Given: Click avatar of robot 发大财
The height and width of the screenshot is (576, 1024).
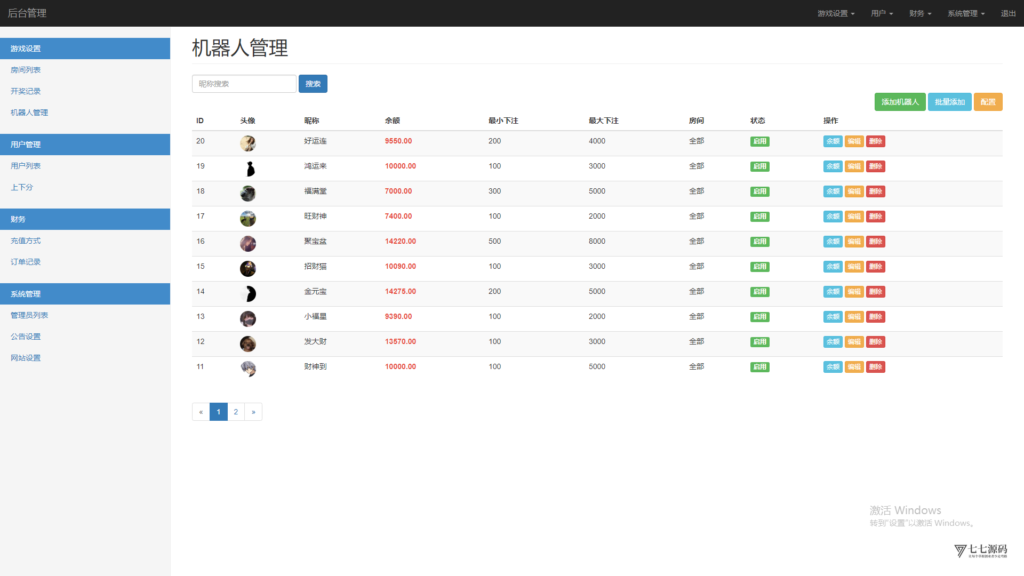Looking at the screenshot, I should 247,343.
